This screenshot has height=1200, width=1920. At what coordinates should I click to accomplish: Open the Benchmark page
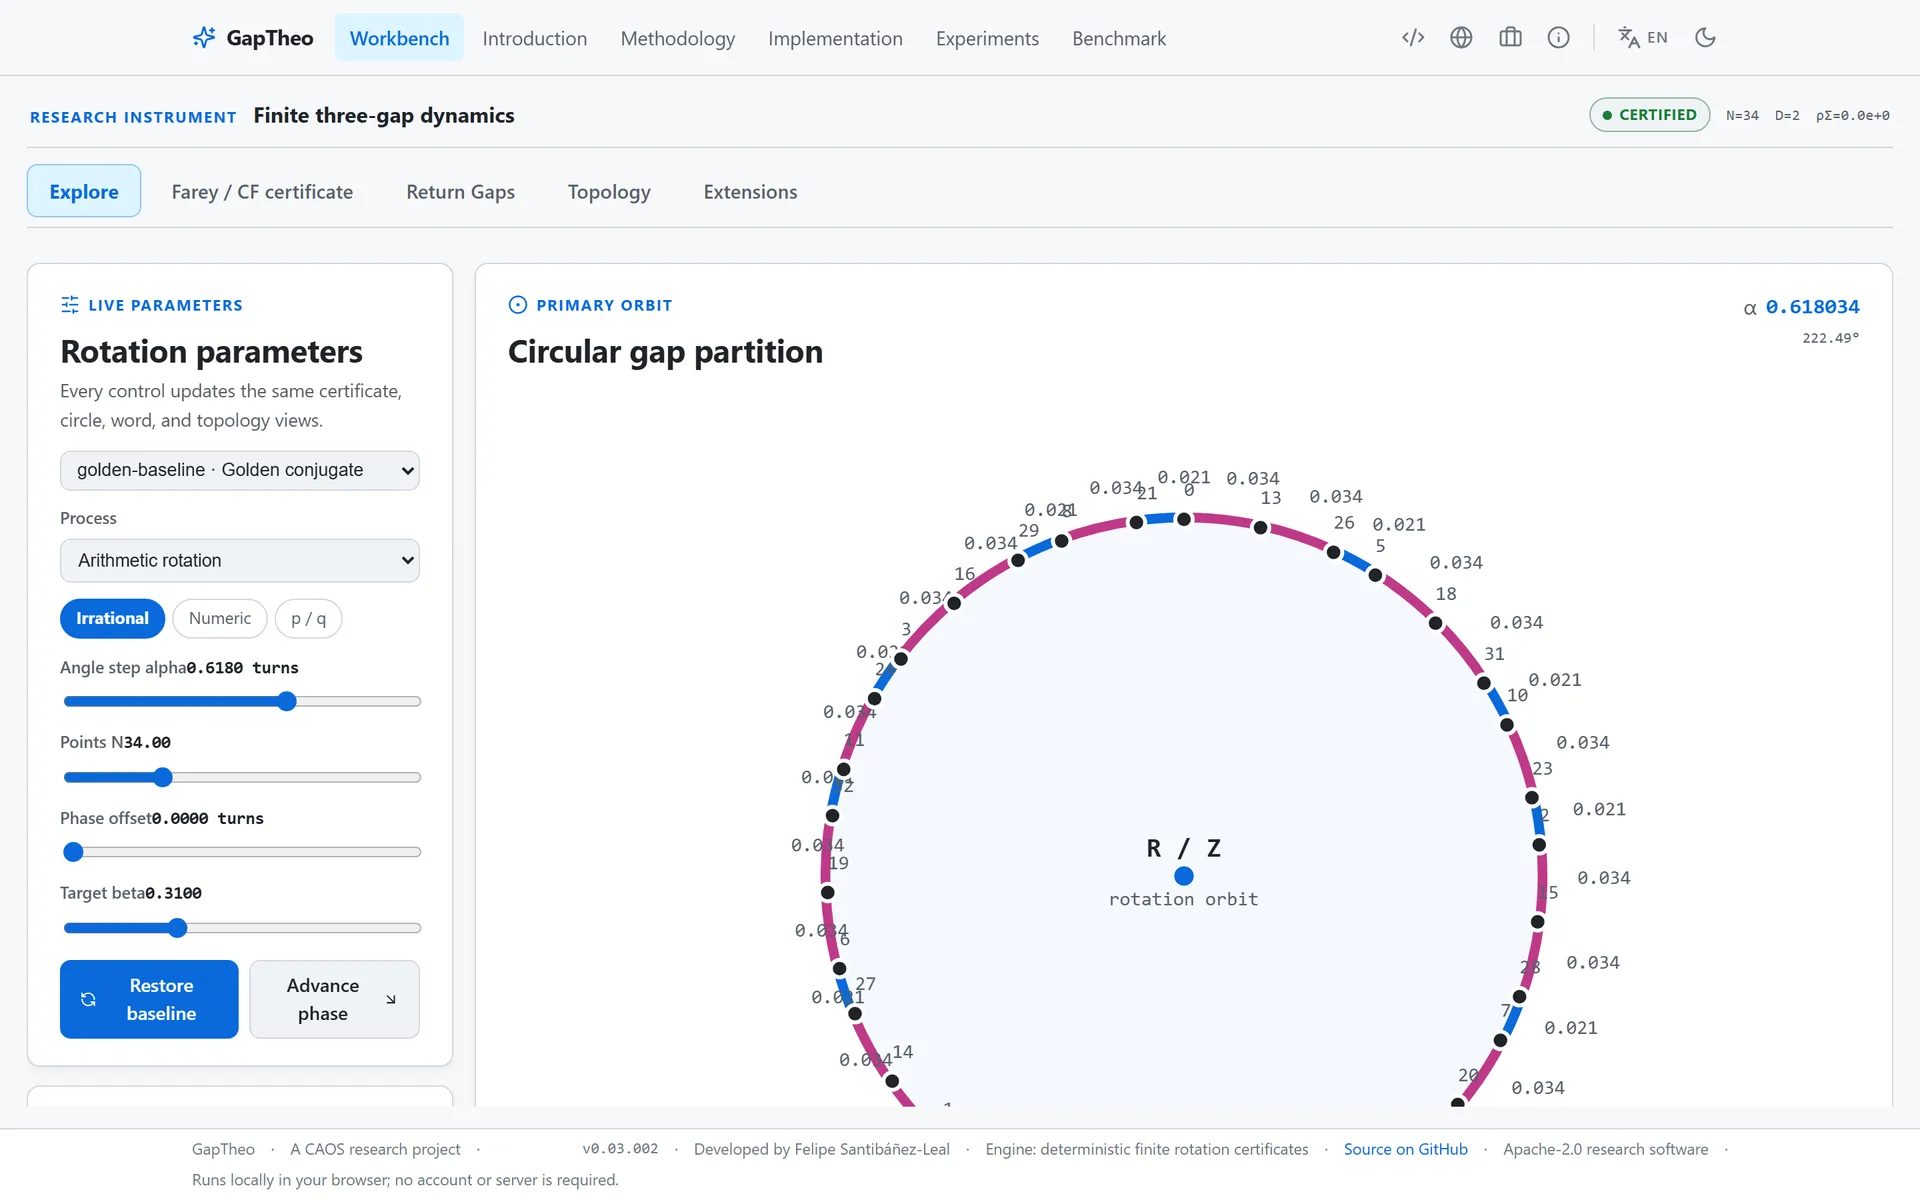point(1119,38)
